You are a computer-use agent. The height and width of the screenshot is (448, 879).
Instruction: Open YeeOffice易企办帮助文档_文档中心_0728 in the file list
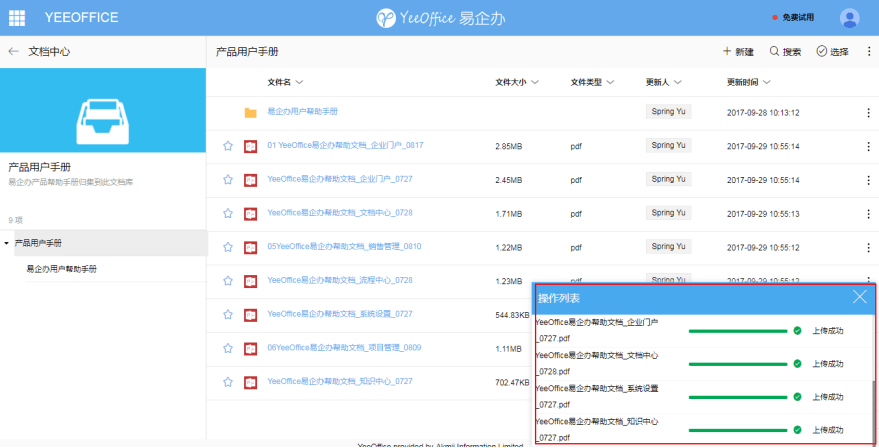[340, 213]
